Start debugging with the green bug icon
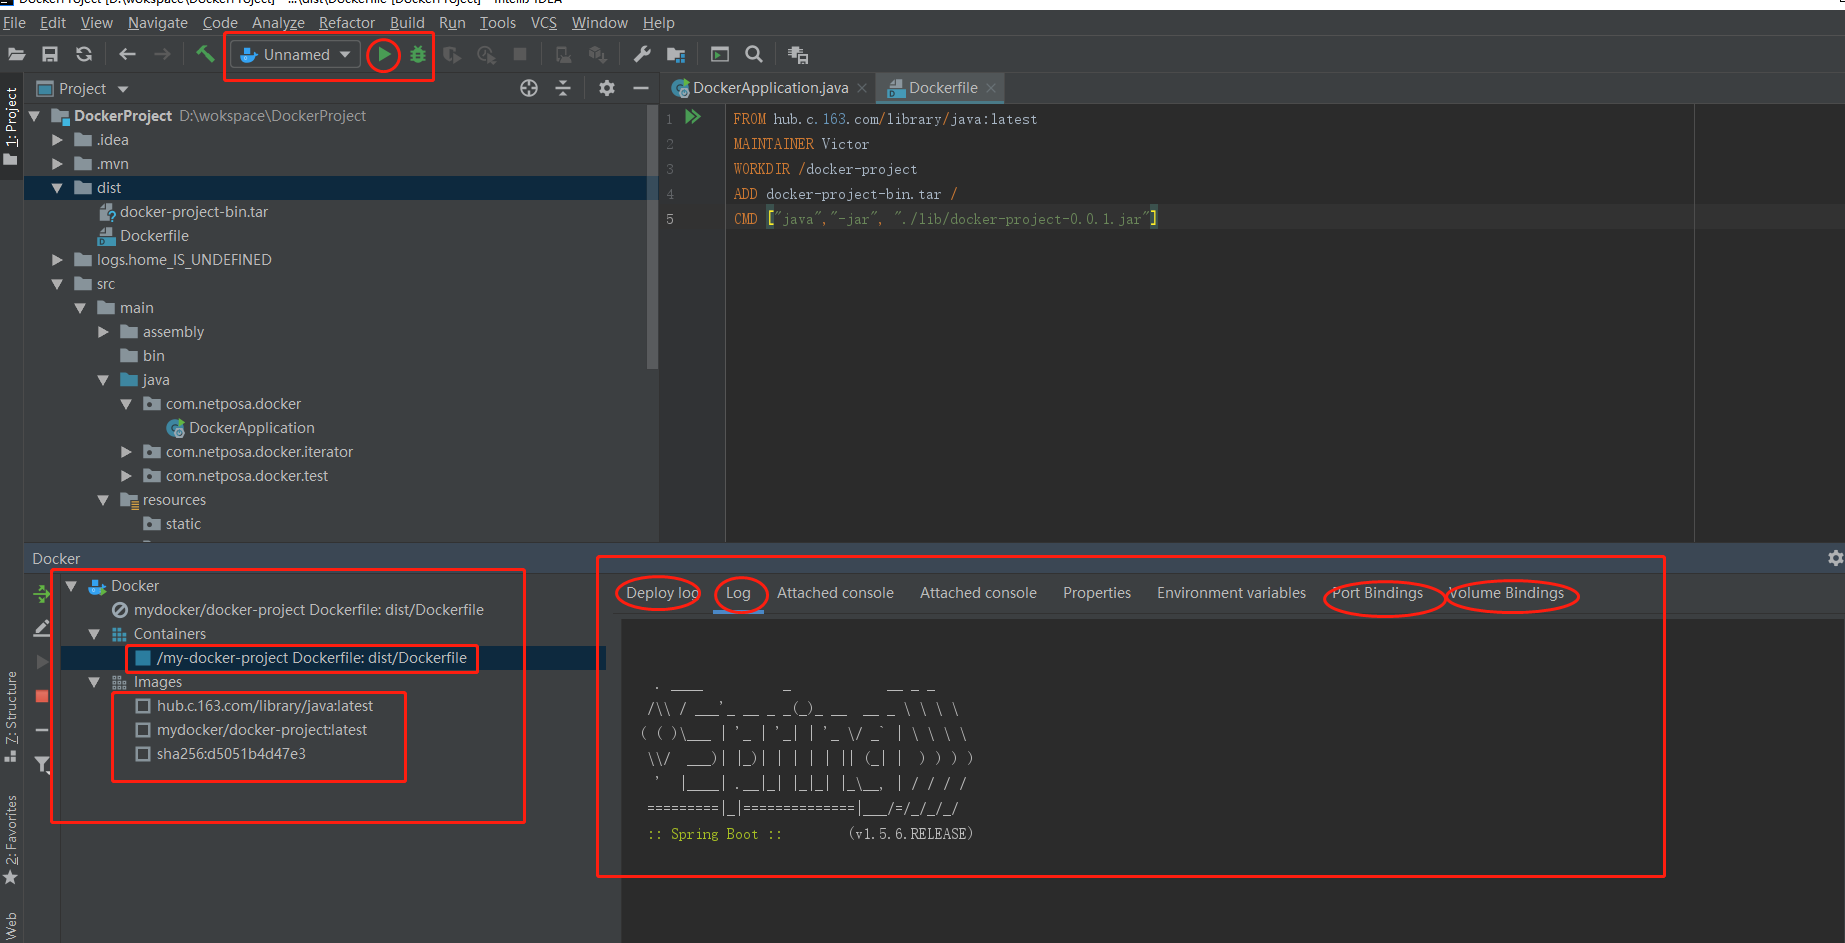 click(x=418, y=54)
